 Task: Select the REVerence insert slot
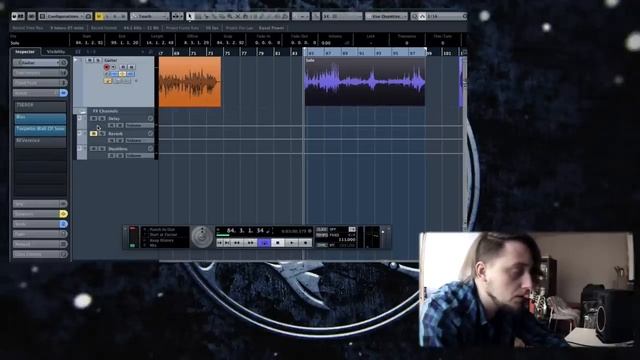40,141
